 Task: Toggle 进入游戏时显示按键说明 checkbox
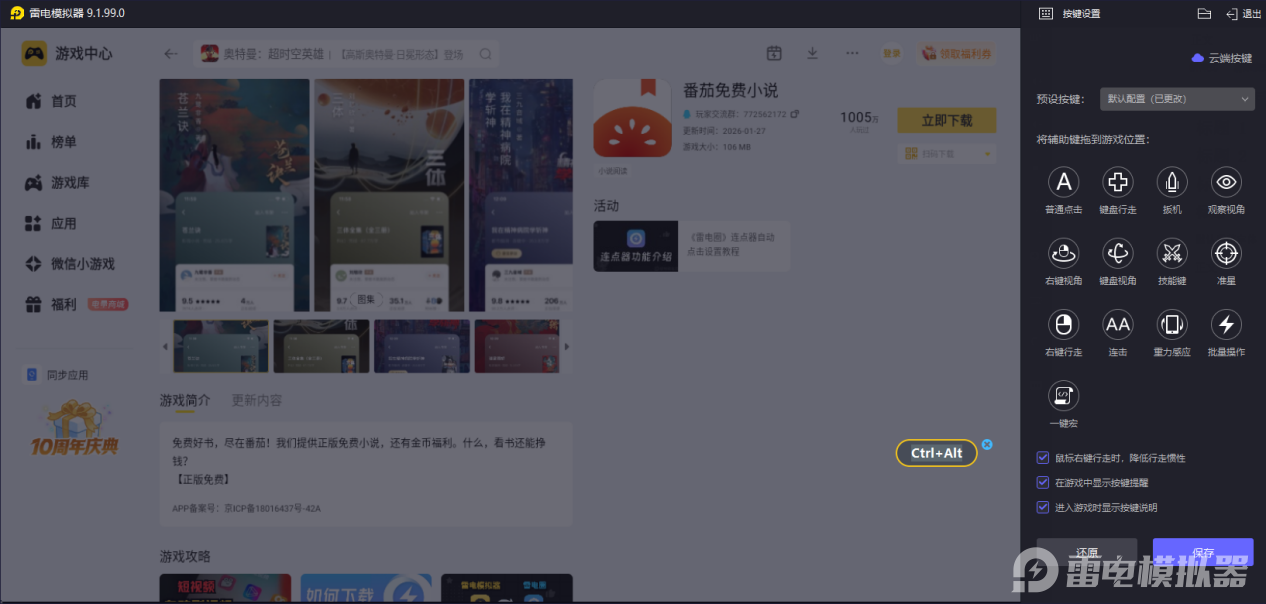pos(1043,507)
